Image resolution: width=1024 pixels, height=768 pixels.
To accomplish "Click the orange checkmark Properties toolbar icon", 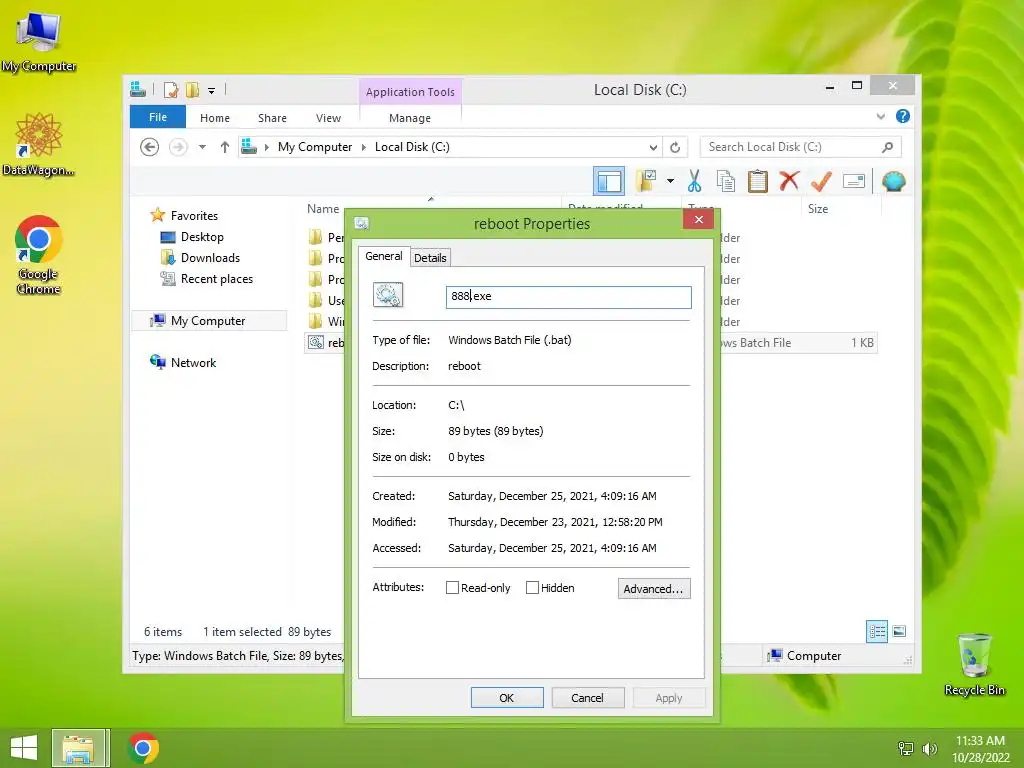I will (x=821, y=181).
